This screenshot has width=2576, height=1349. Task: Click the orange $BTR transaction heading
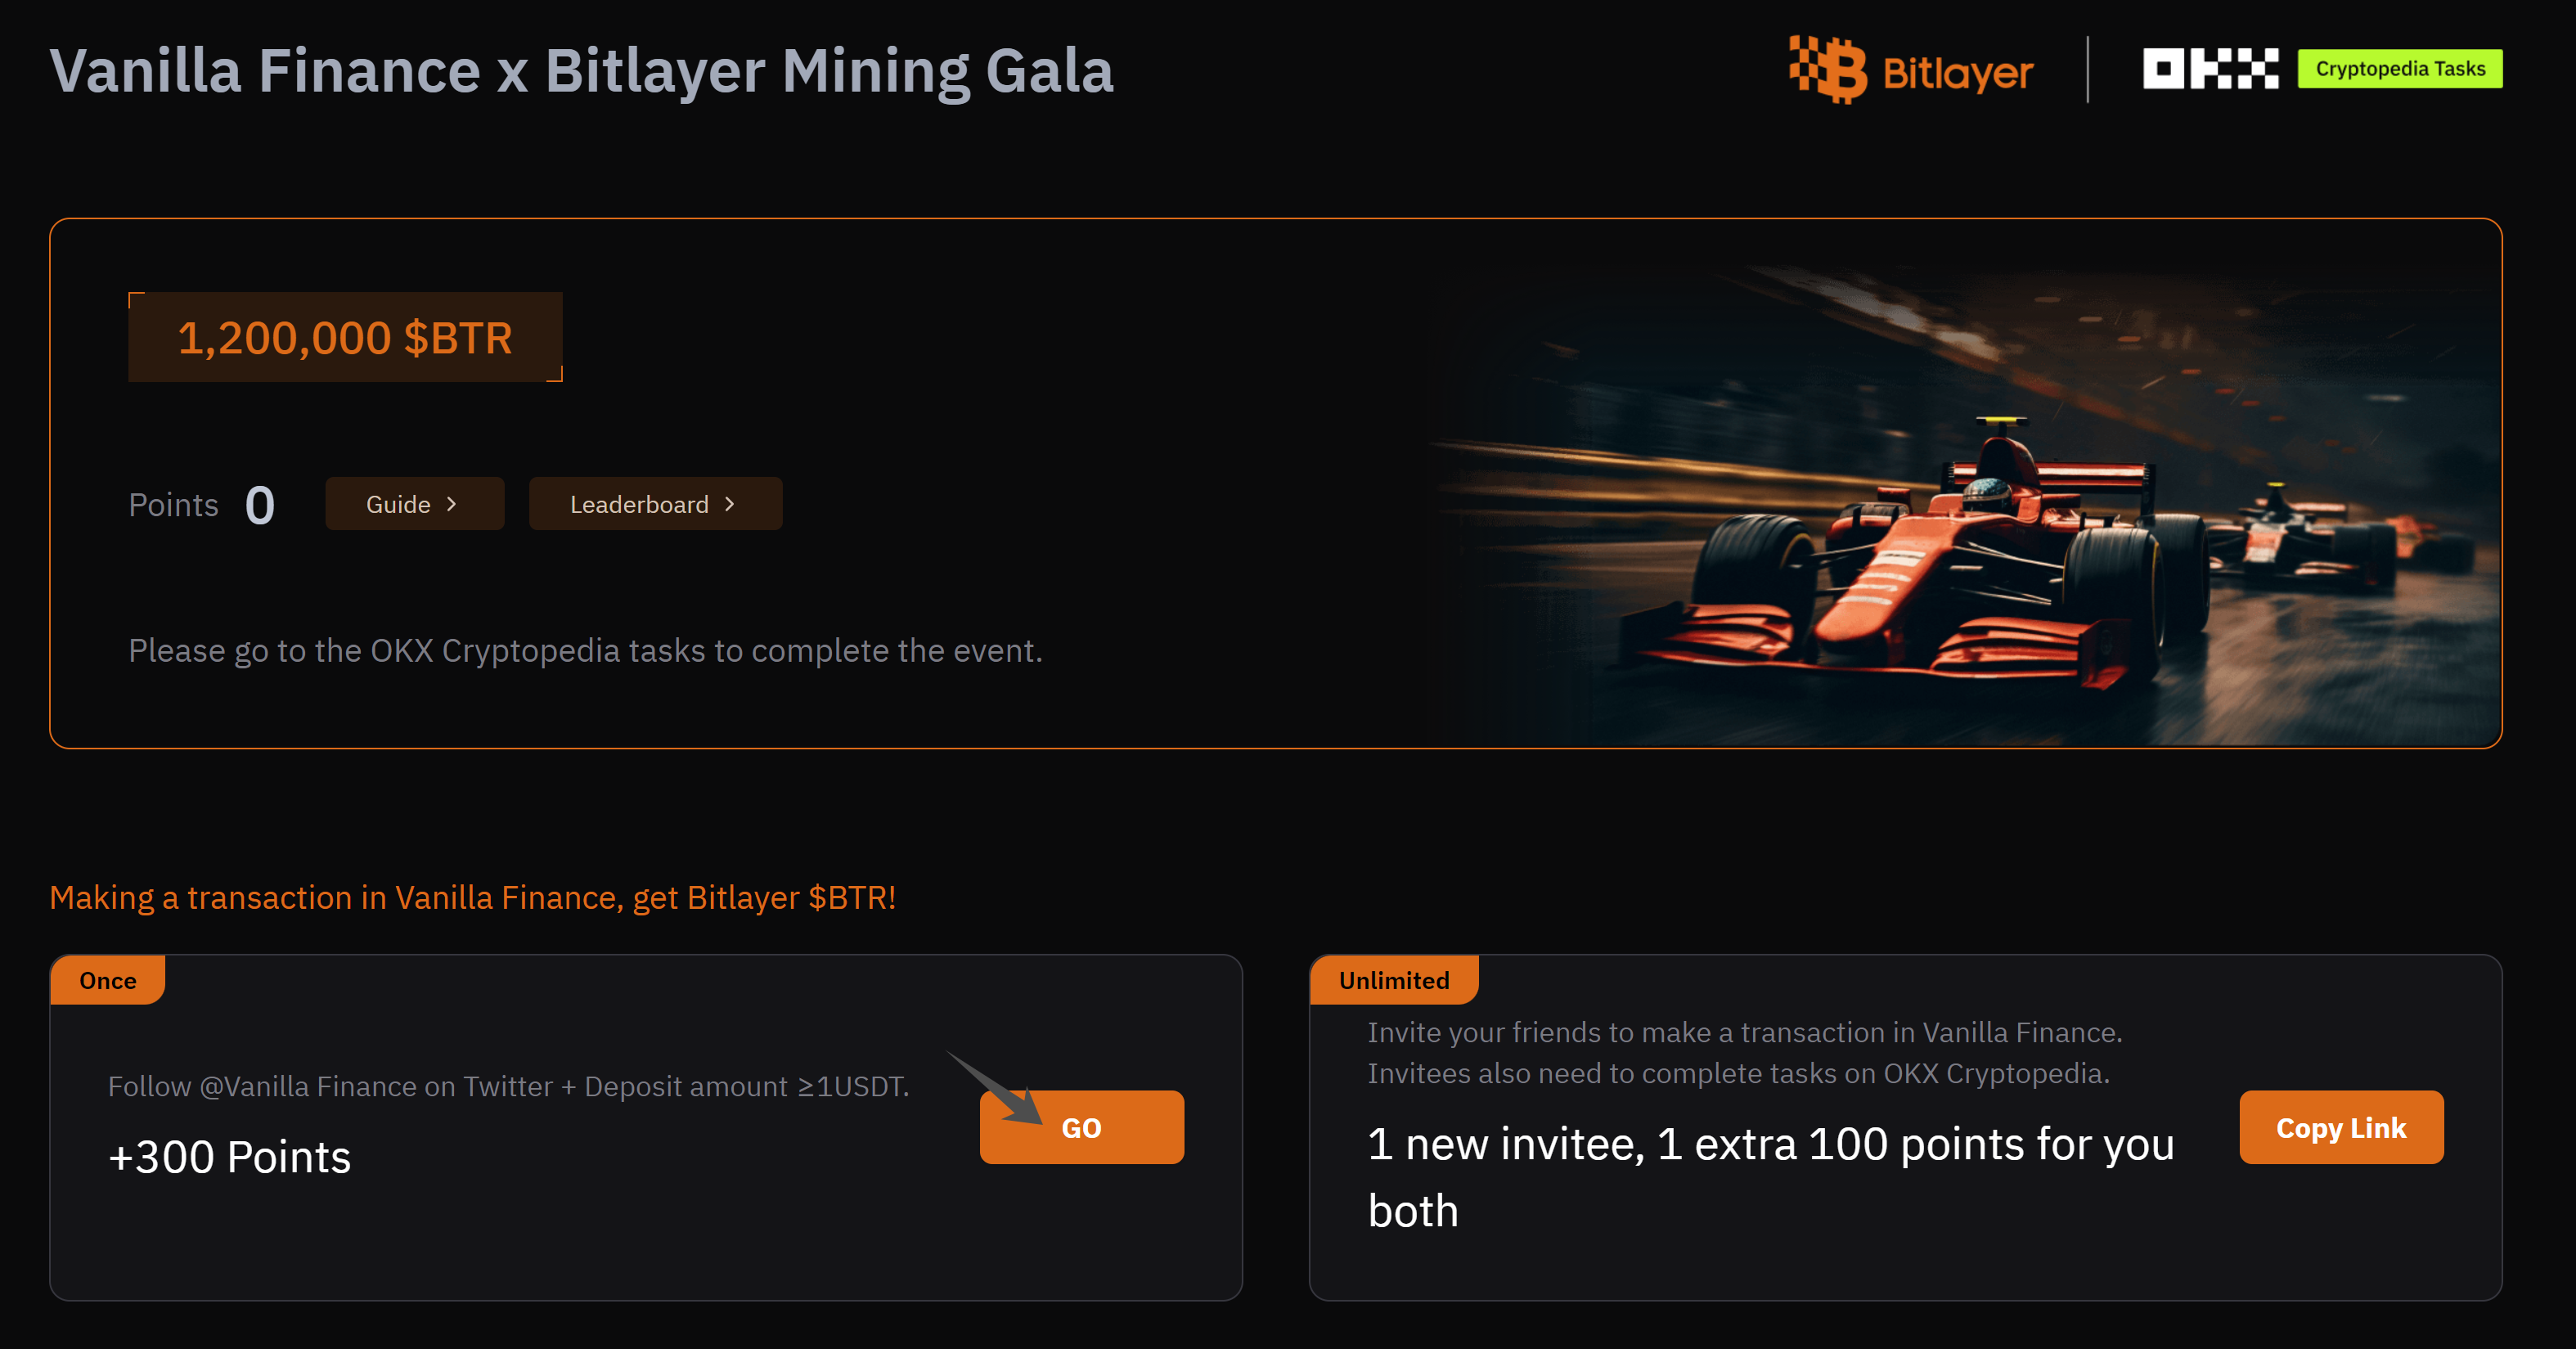coord(472,897)
